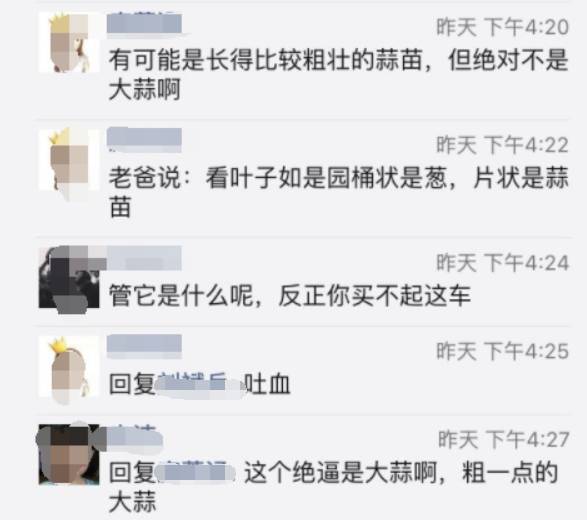587x520 pixels.
Task: Open avatar of the 4:27 commenter
Action: coord(69,454)
